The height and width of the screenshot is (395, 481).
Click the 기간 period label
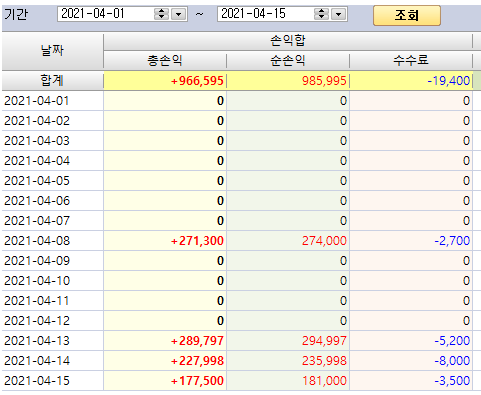16,14
